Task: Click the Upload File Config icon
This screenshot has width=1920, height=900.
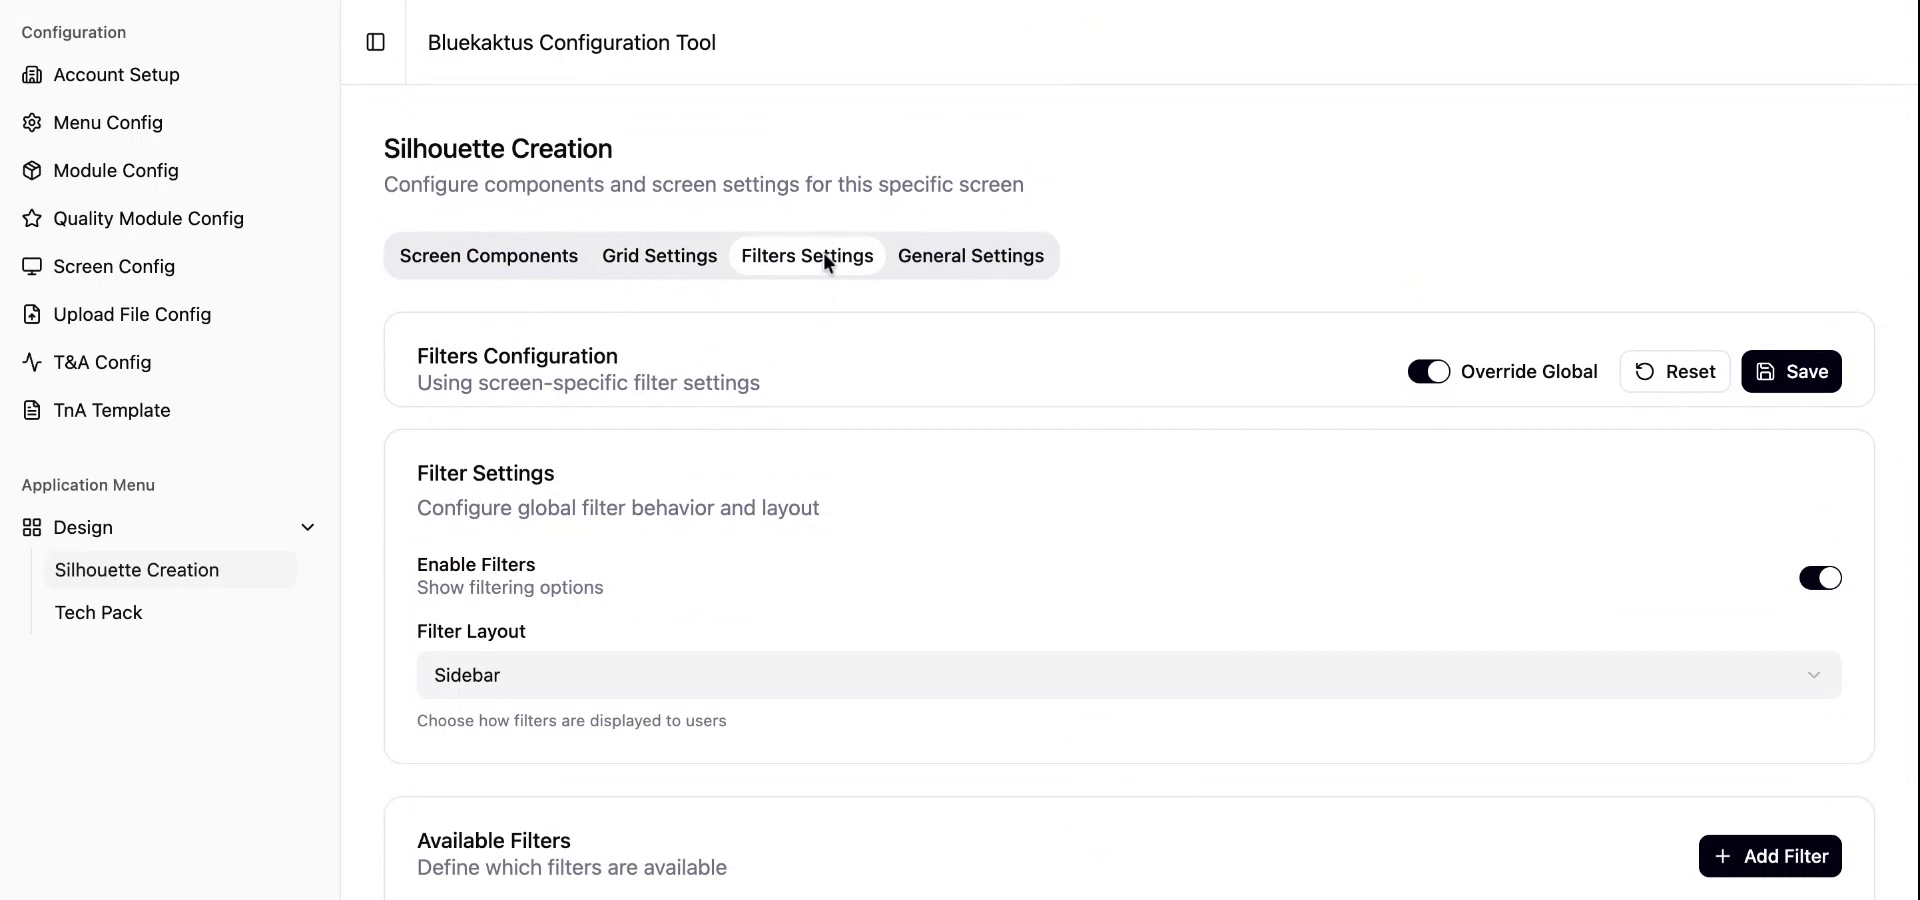Action: point(33,314)
